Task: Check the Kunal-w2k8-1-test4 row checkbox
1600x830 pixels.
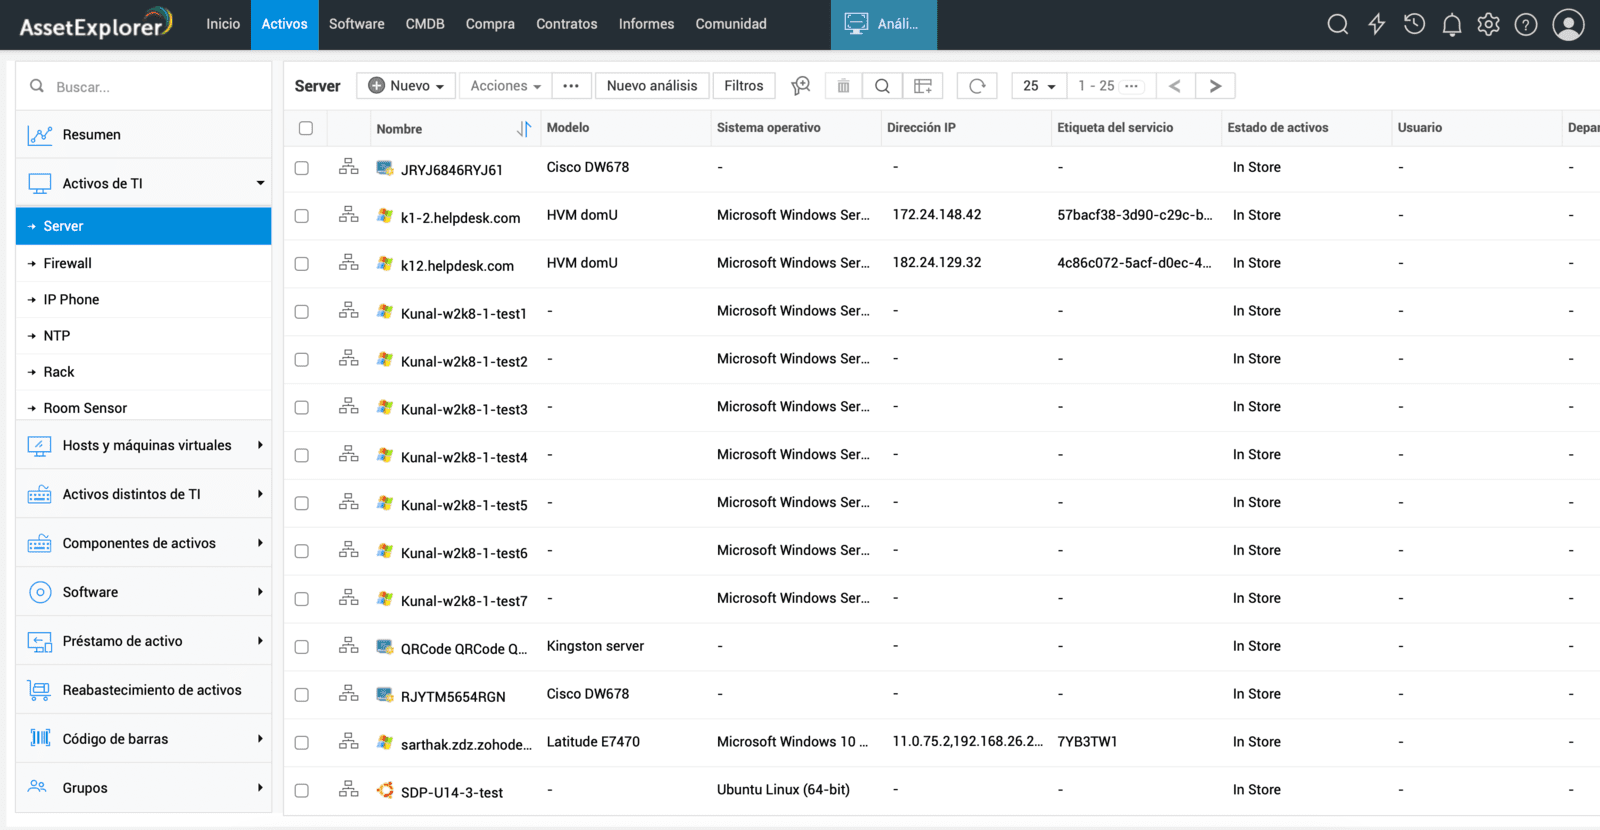Action: click(x=302, y=456)
